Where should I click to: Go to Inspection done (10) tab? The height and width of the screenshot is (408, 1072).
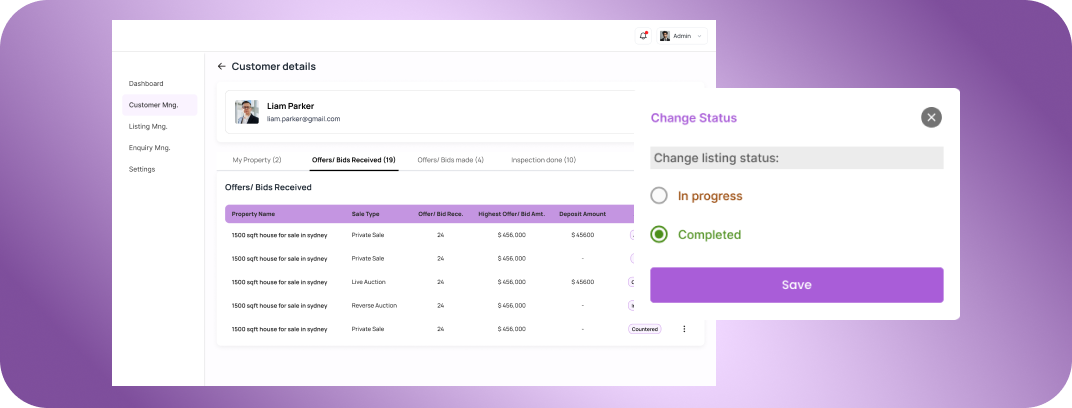click(543, 160)
